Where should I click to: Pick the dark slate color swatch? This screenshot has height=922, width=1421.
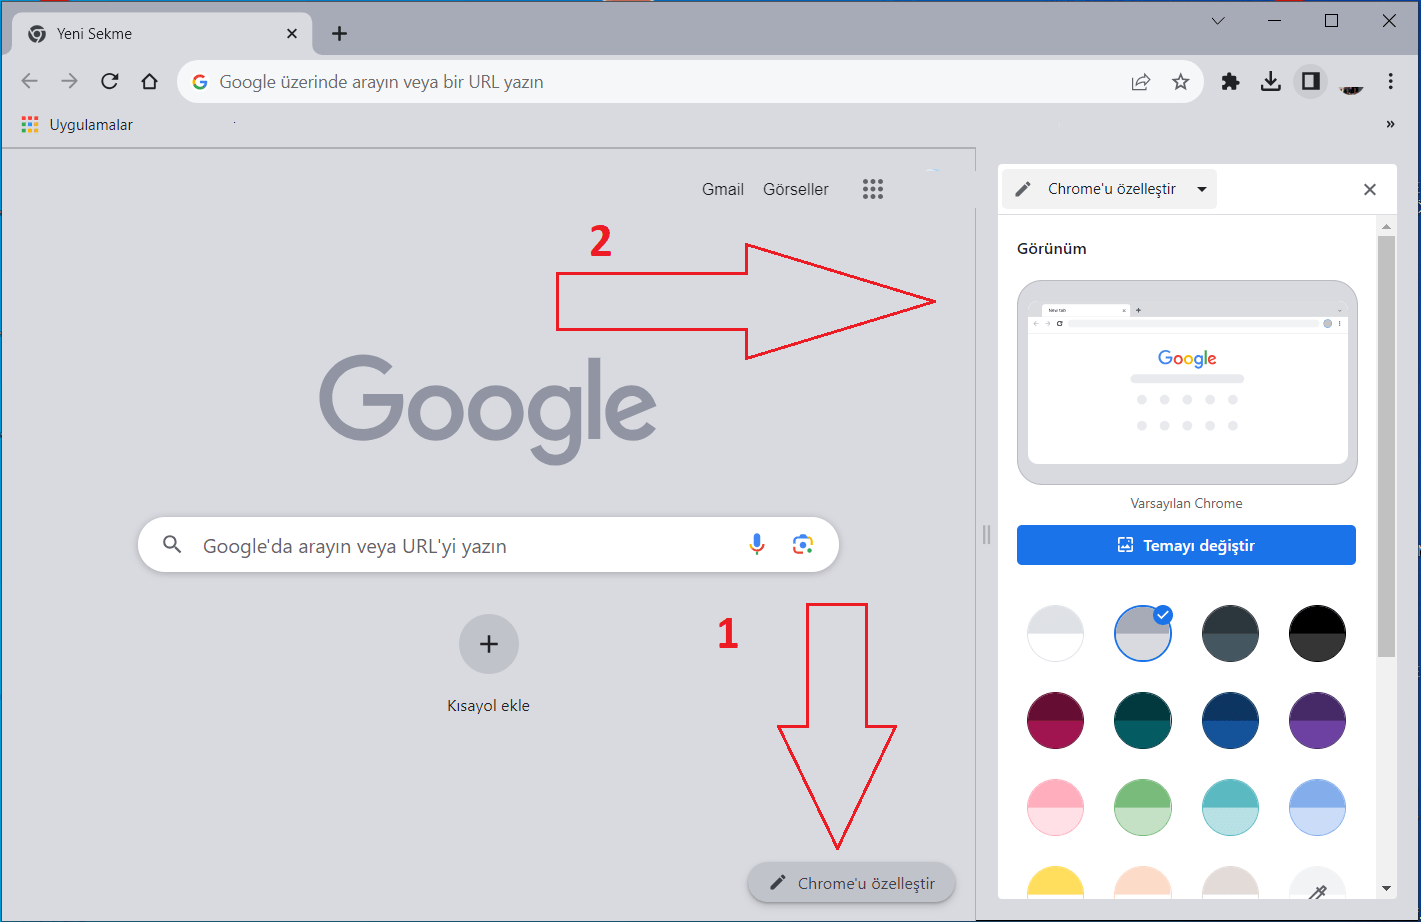point(1230,633)
